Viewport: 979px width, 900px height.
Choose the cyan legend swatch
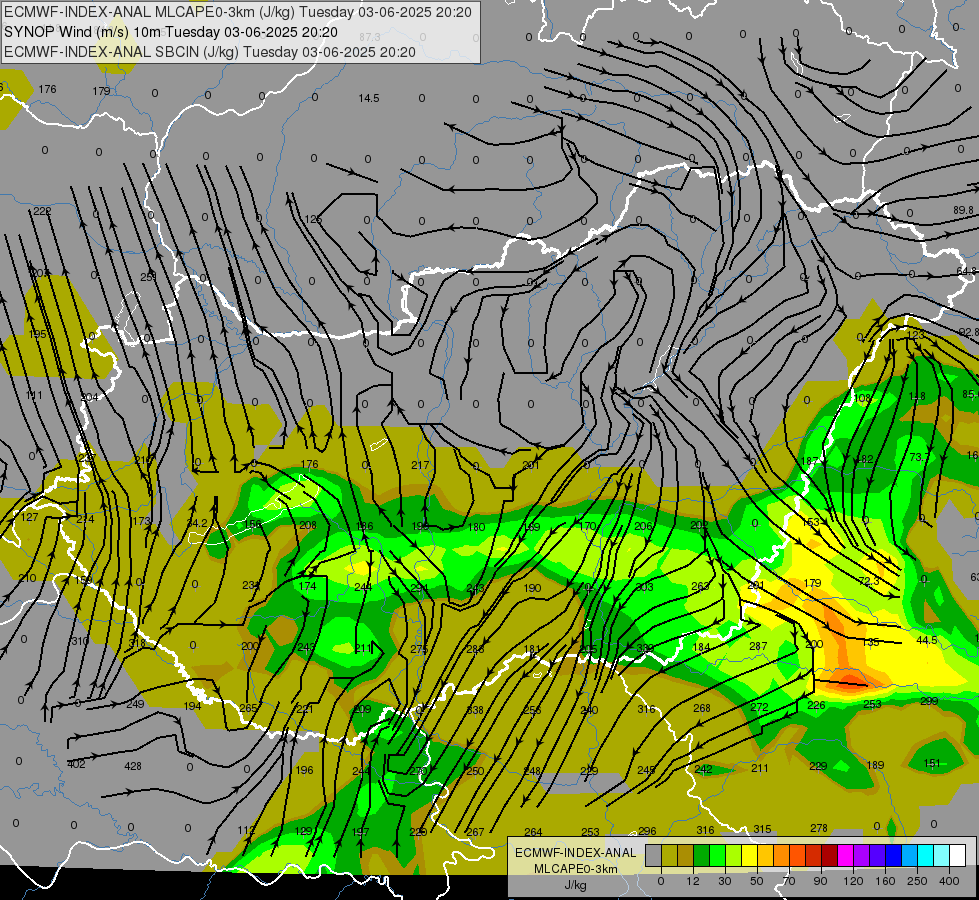[925, 855]
